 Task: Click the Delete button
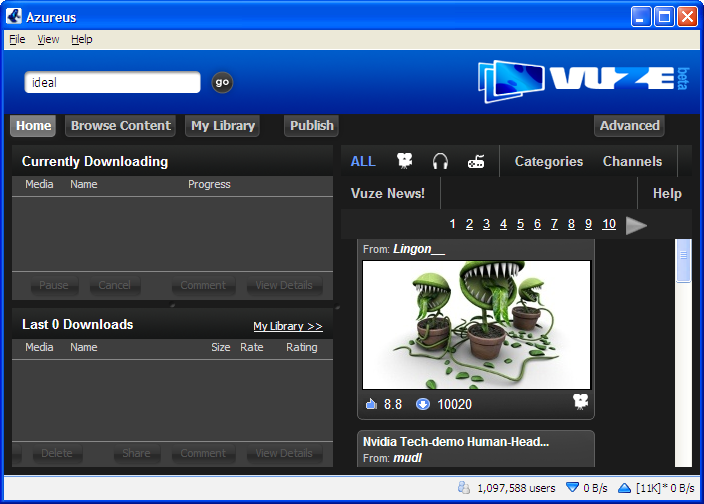tap(57, 453)
